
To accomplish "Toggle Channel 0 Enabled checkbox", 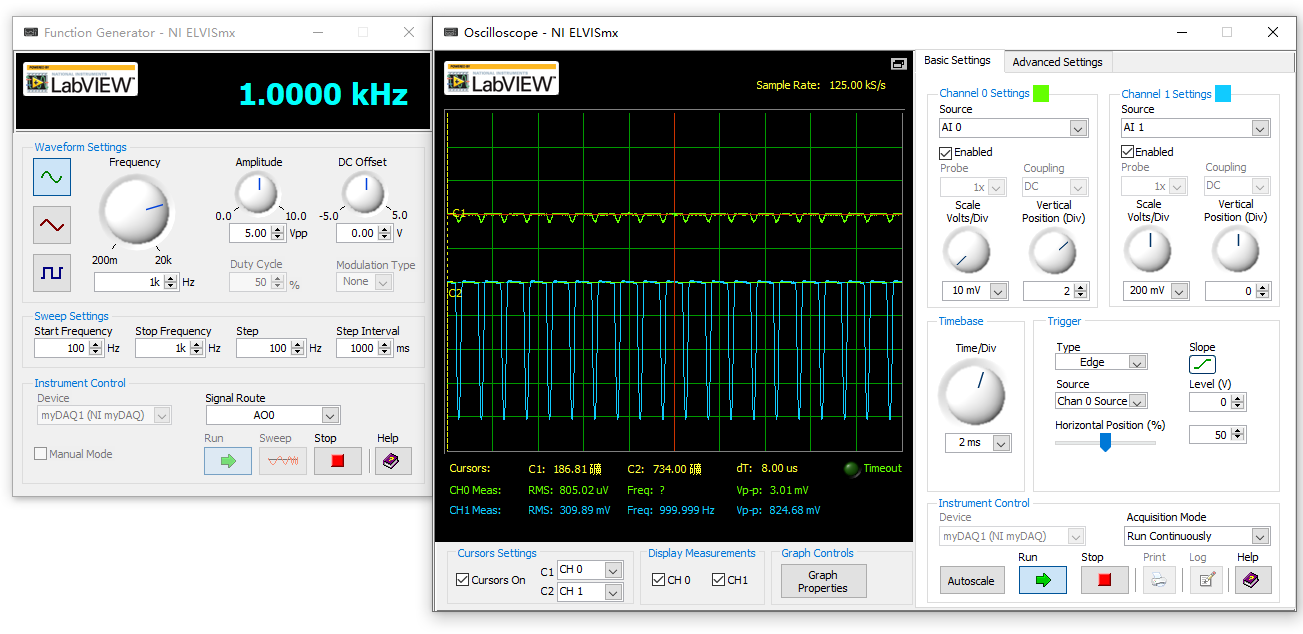I will coord(945,153).
